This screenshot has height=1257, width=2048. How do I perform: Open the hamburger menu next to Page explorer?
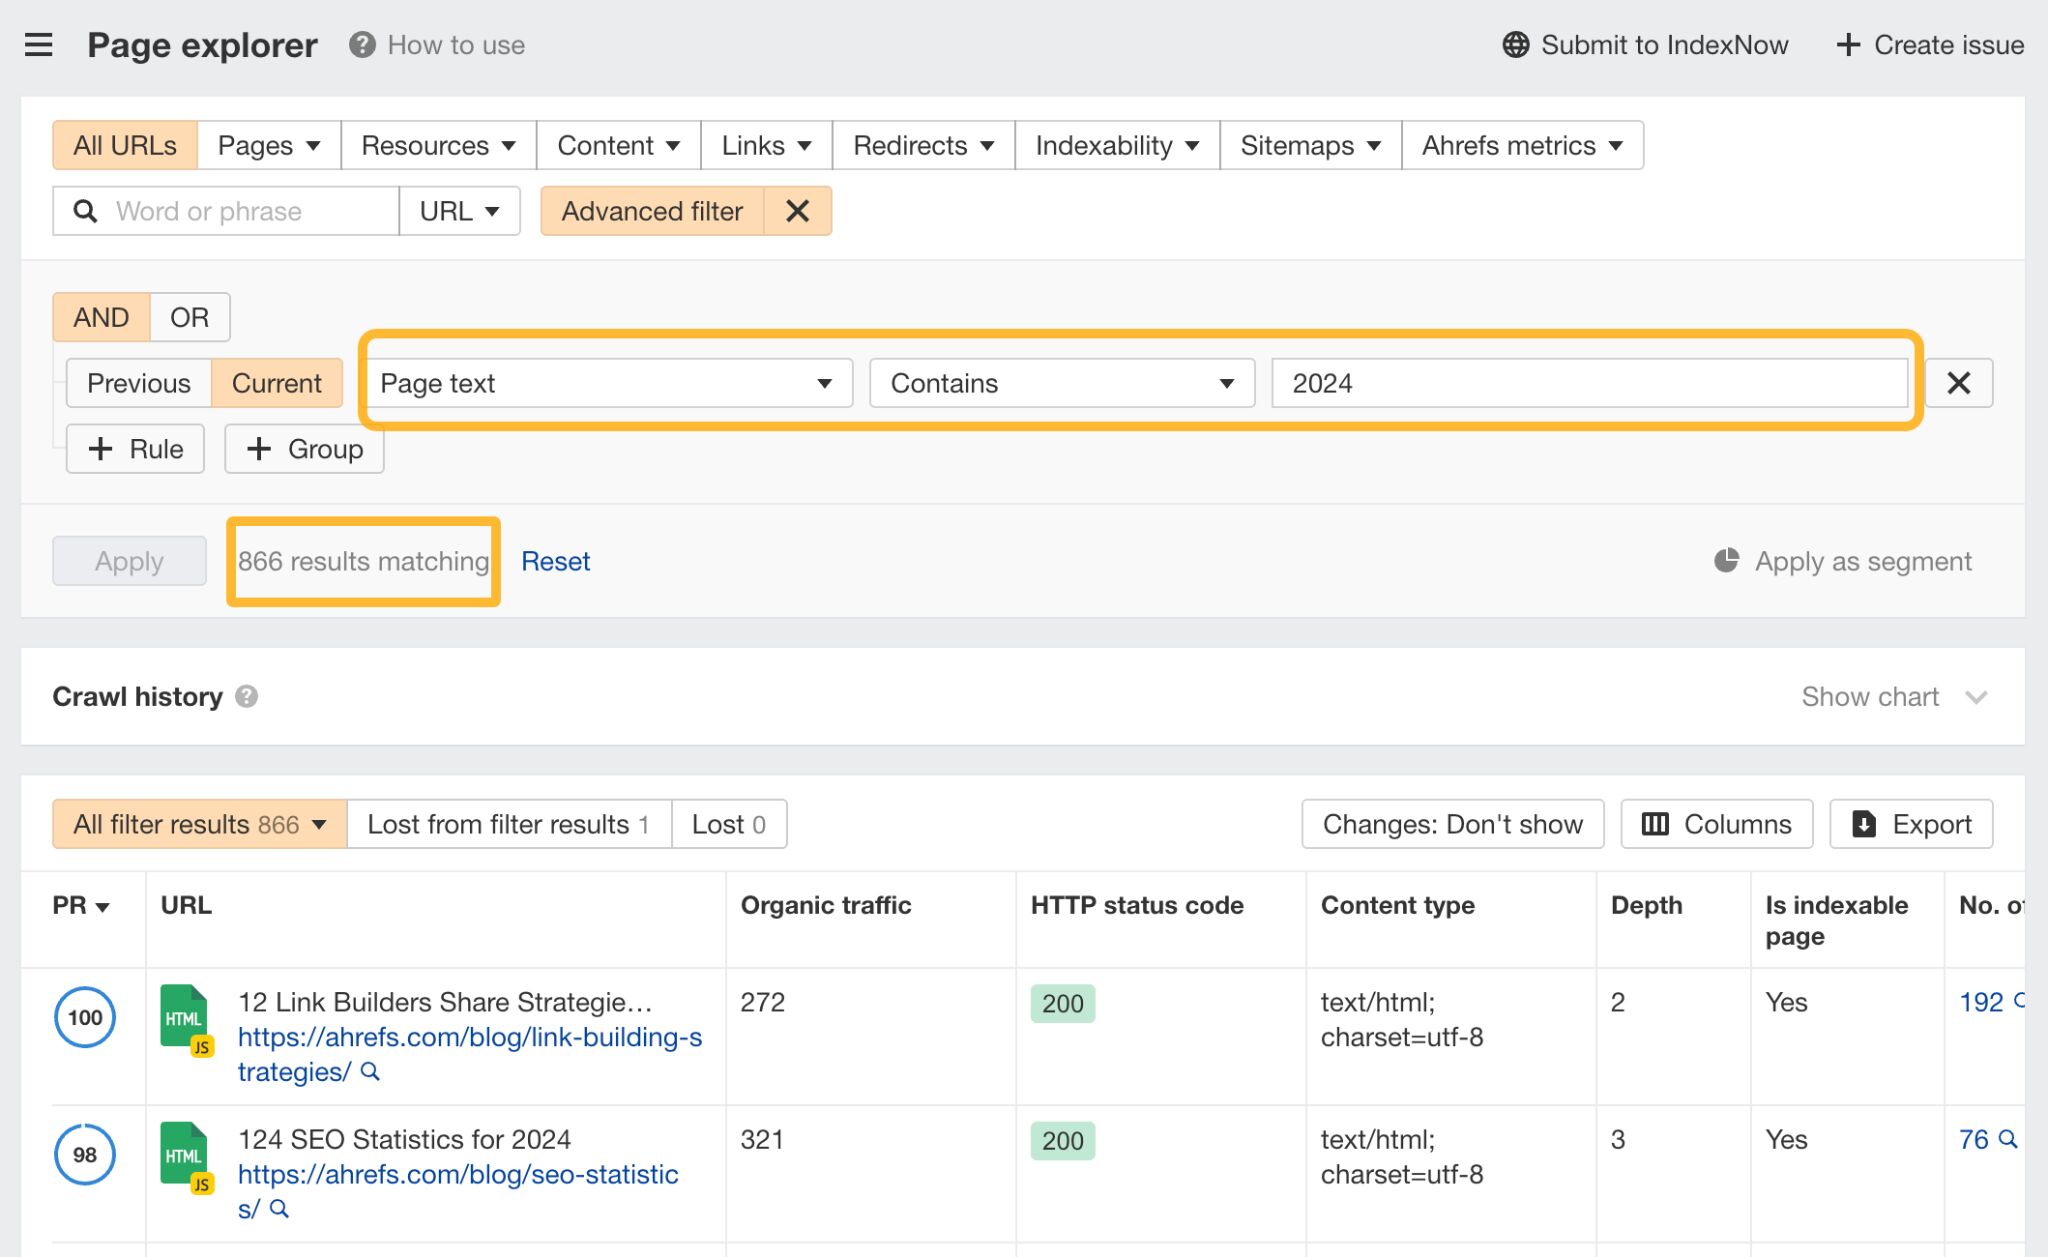point(38,44)
